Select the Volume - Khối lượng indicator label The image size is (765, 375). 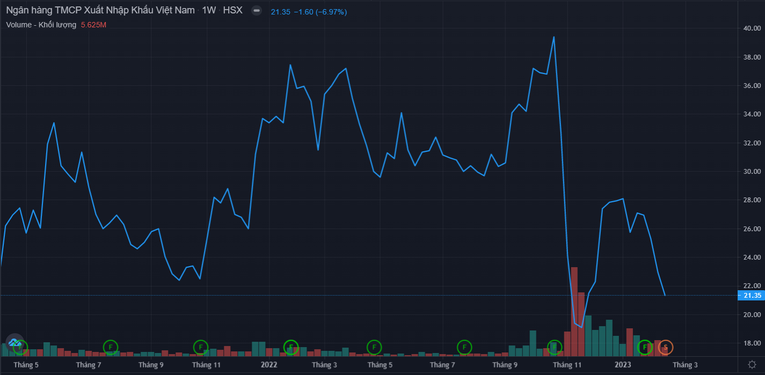[x=41, y=25]
